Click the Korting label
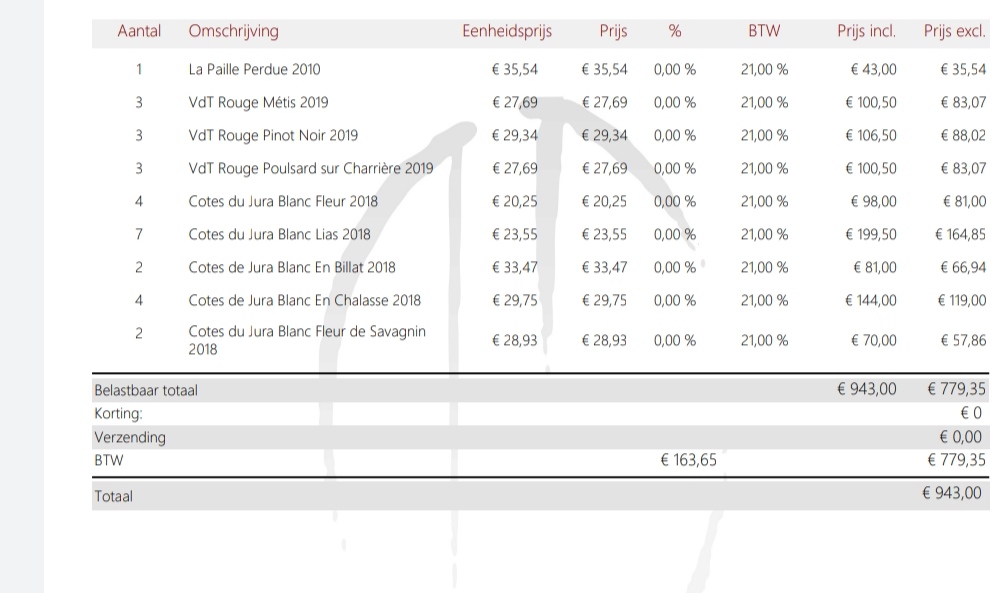Screen dimensions: 1003x593 118,413
